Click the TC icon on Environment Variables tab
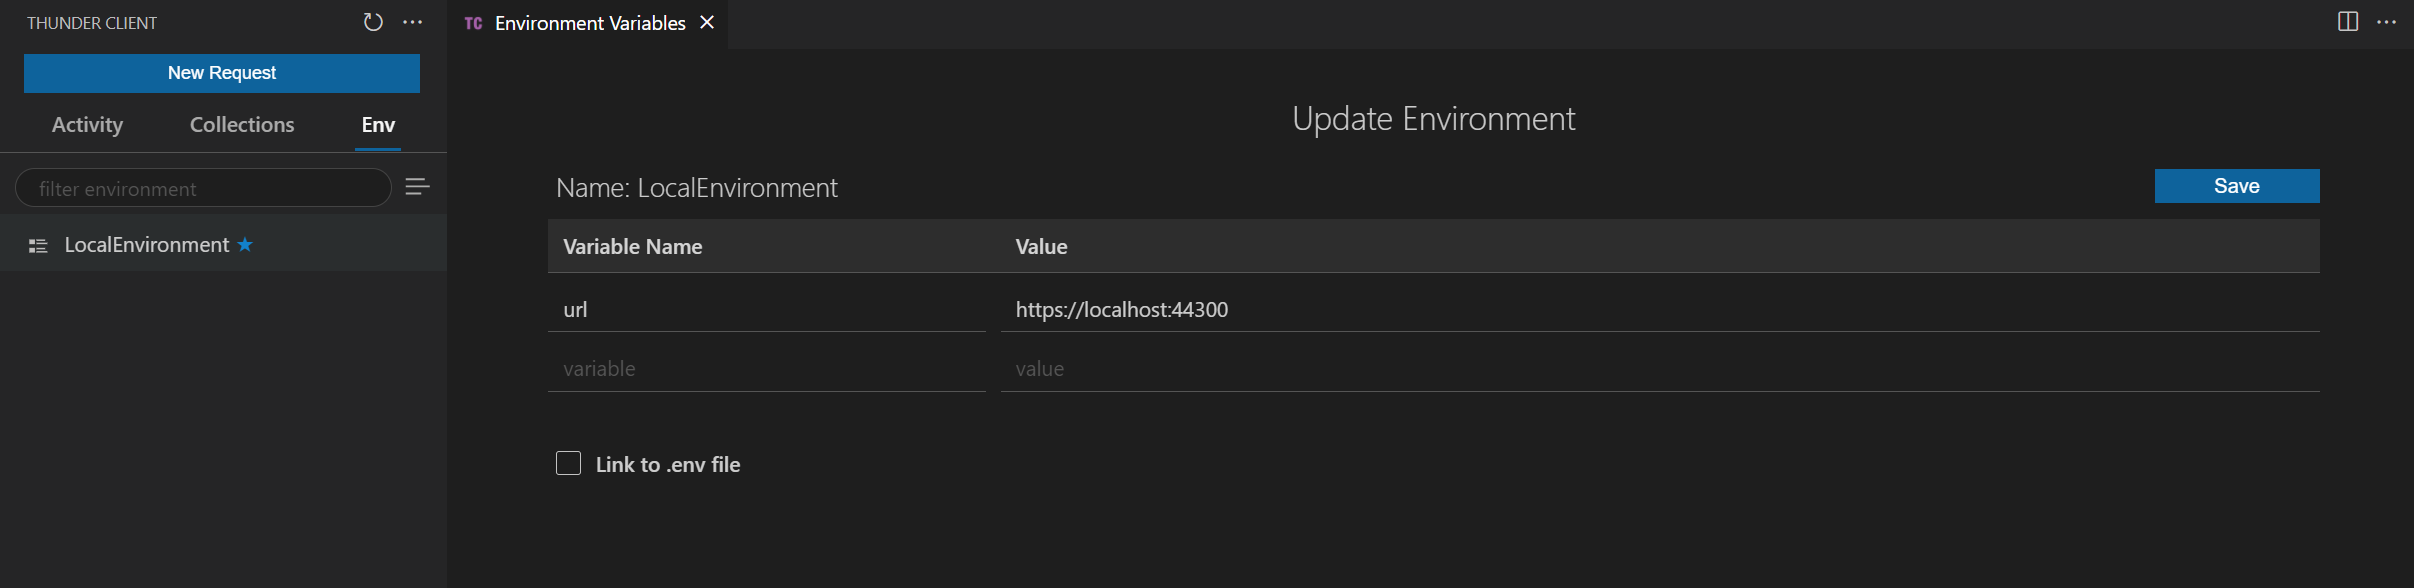Screen dimensions: 2414x588 [474, 22]
